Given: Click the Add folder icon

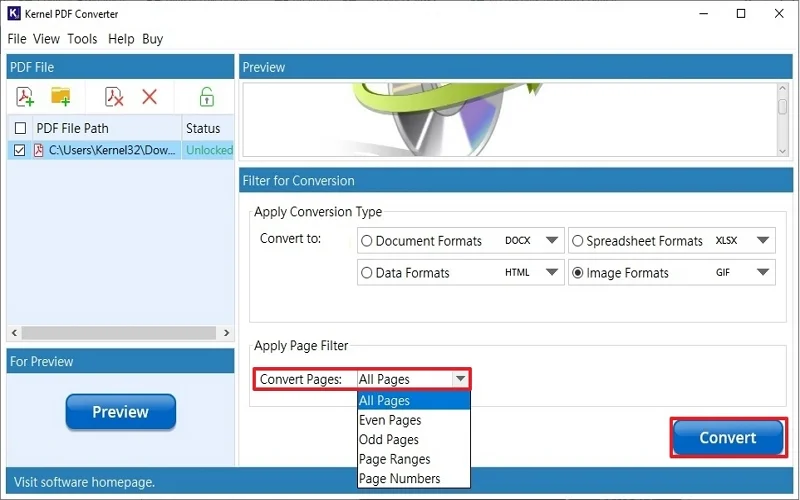Looking at the screenshot, I should click(x=61, y=96).
